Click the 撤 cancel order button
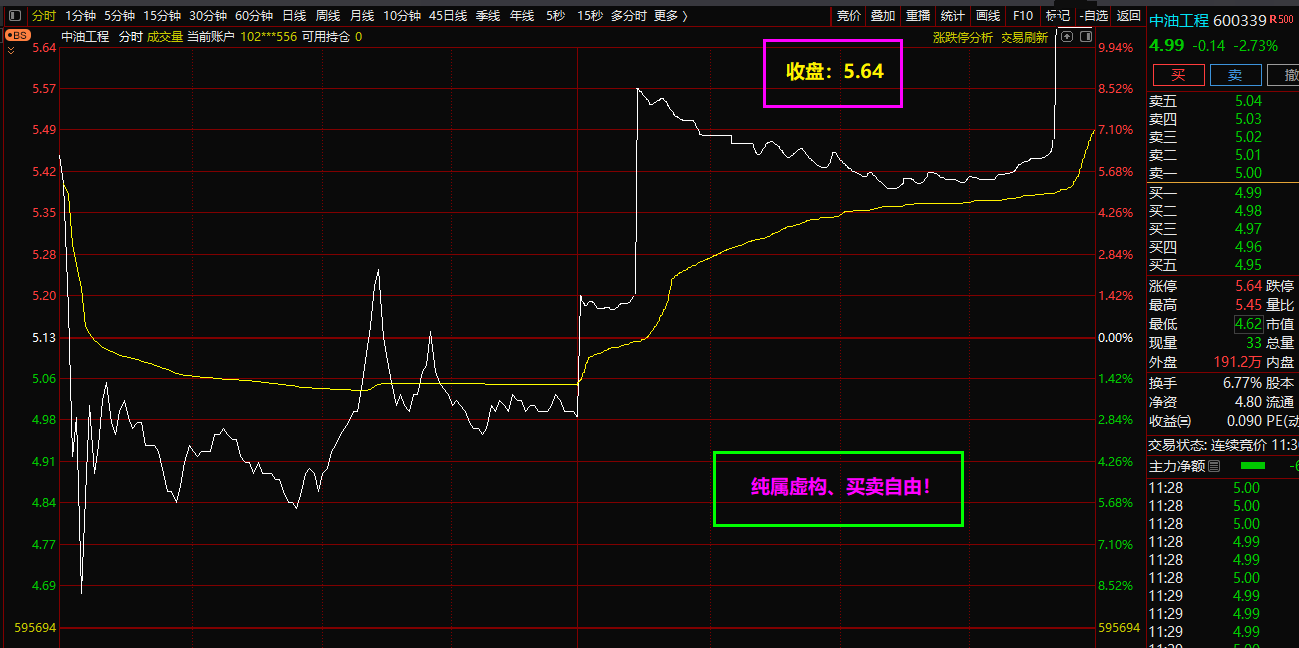Image resolution: width=1299 pixels, height=648 pixels. (x=1283, y=75)
